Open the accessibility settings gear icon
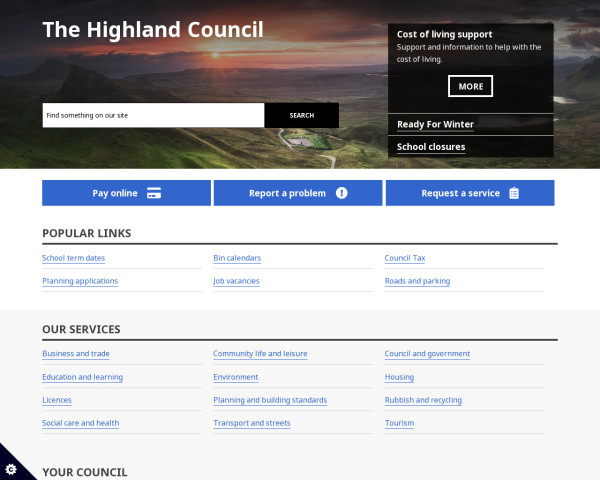The height and width of the screenshot is (480, 600). [11, 469]
